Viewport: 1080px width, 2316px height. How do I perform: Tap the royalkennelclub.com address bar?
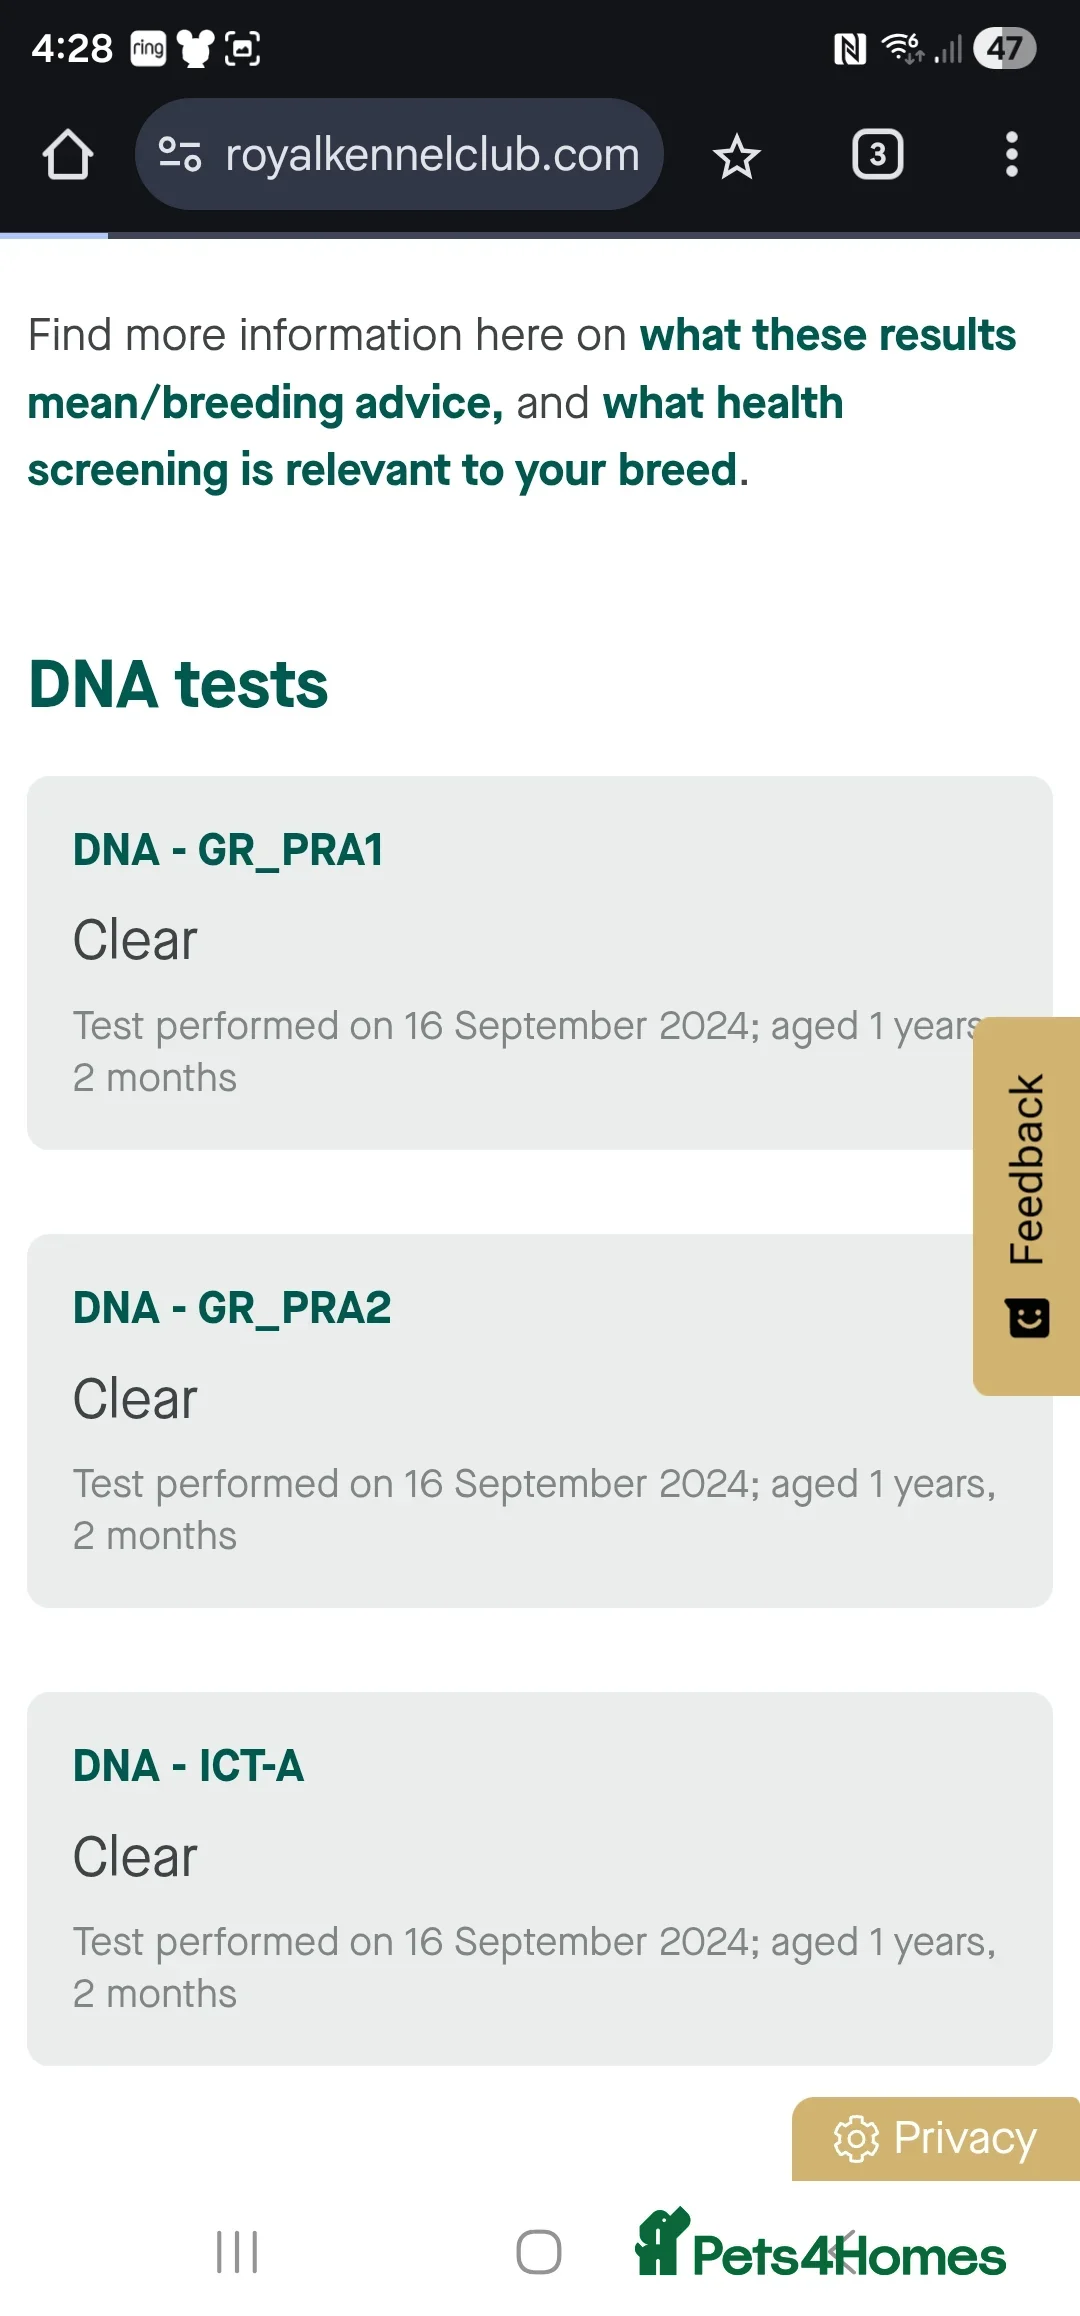[x=431, y=155]
